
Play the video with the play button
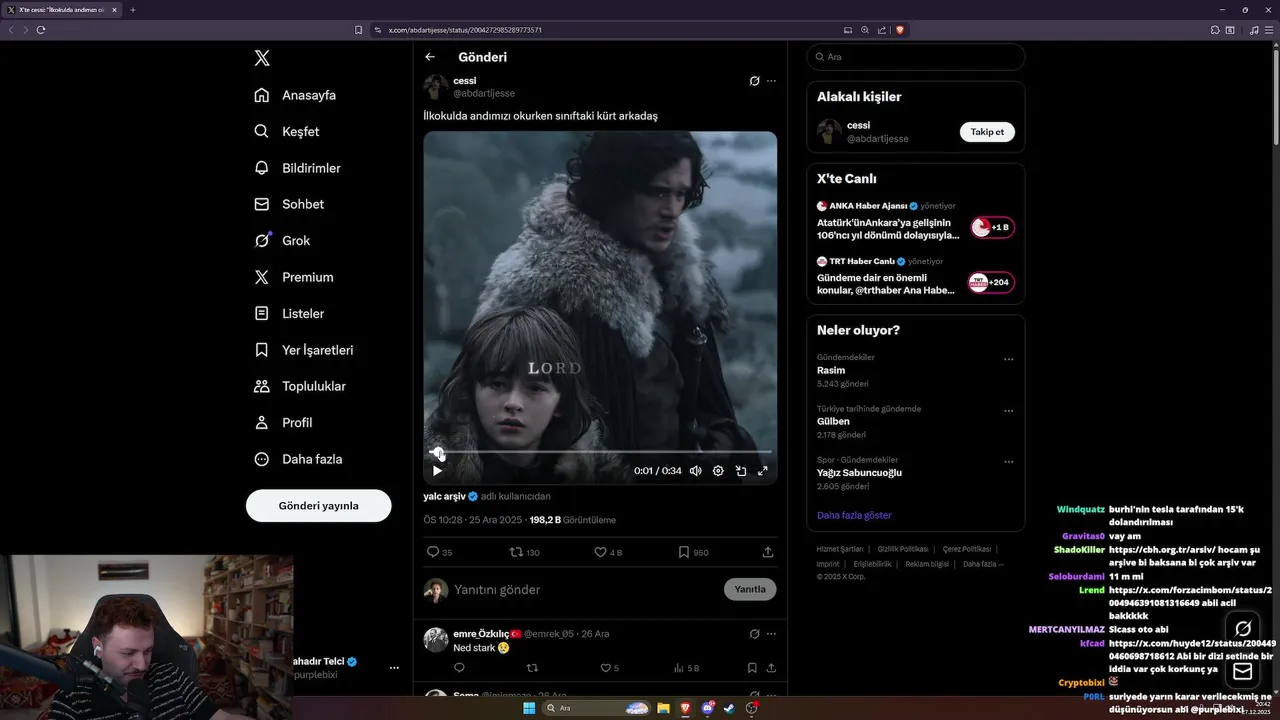click(x=437, y=471)
